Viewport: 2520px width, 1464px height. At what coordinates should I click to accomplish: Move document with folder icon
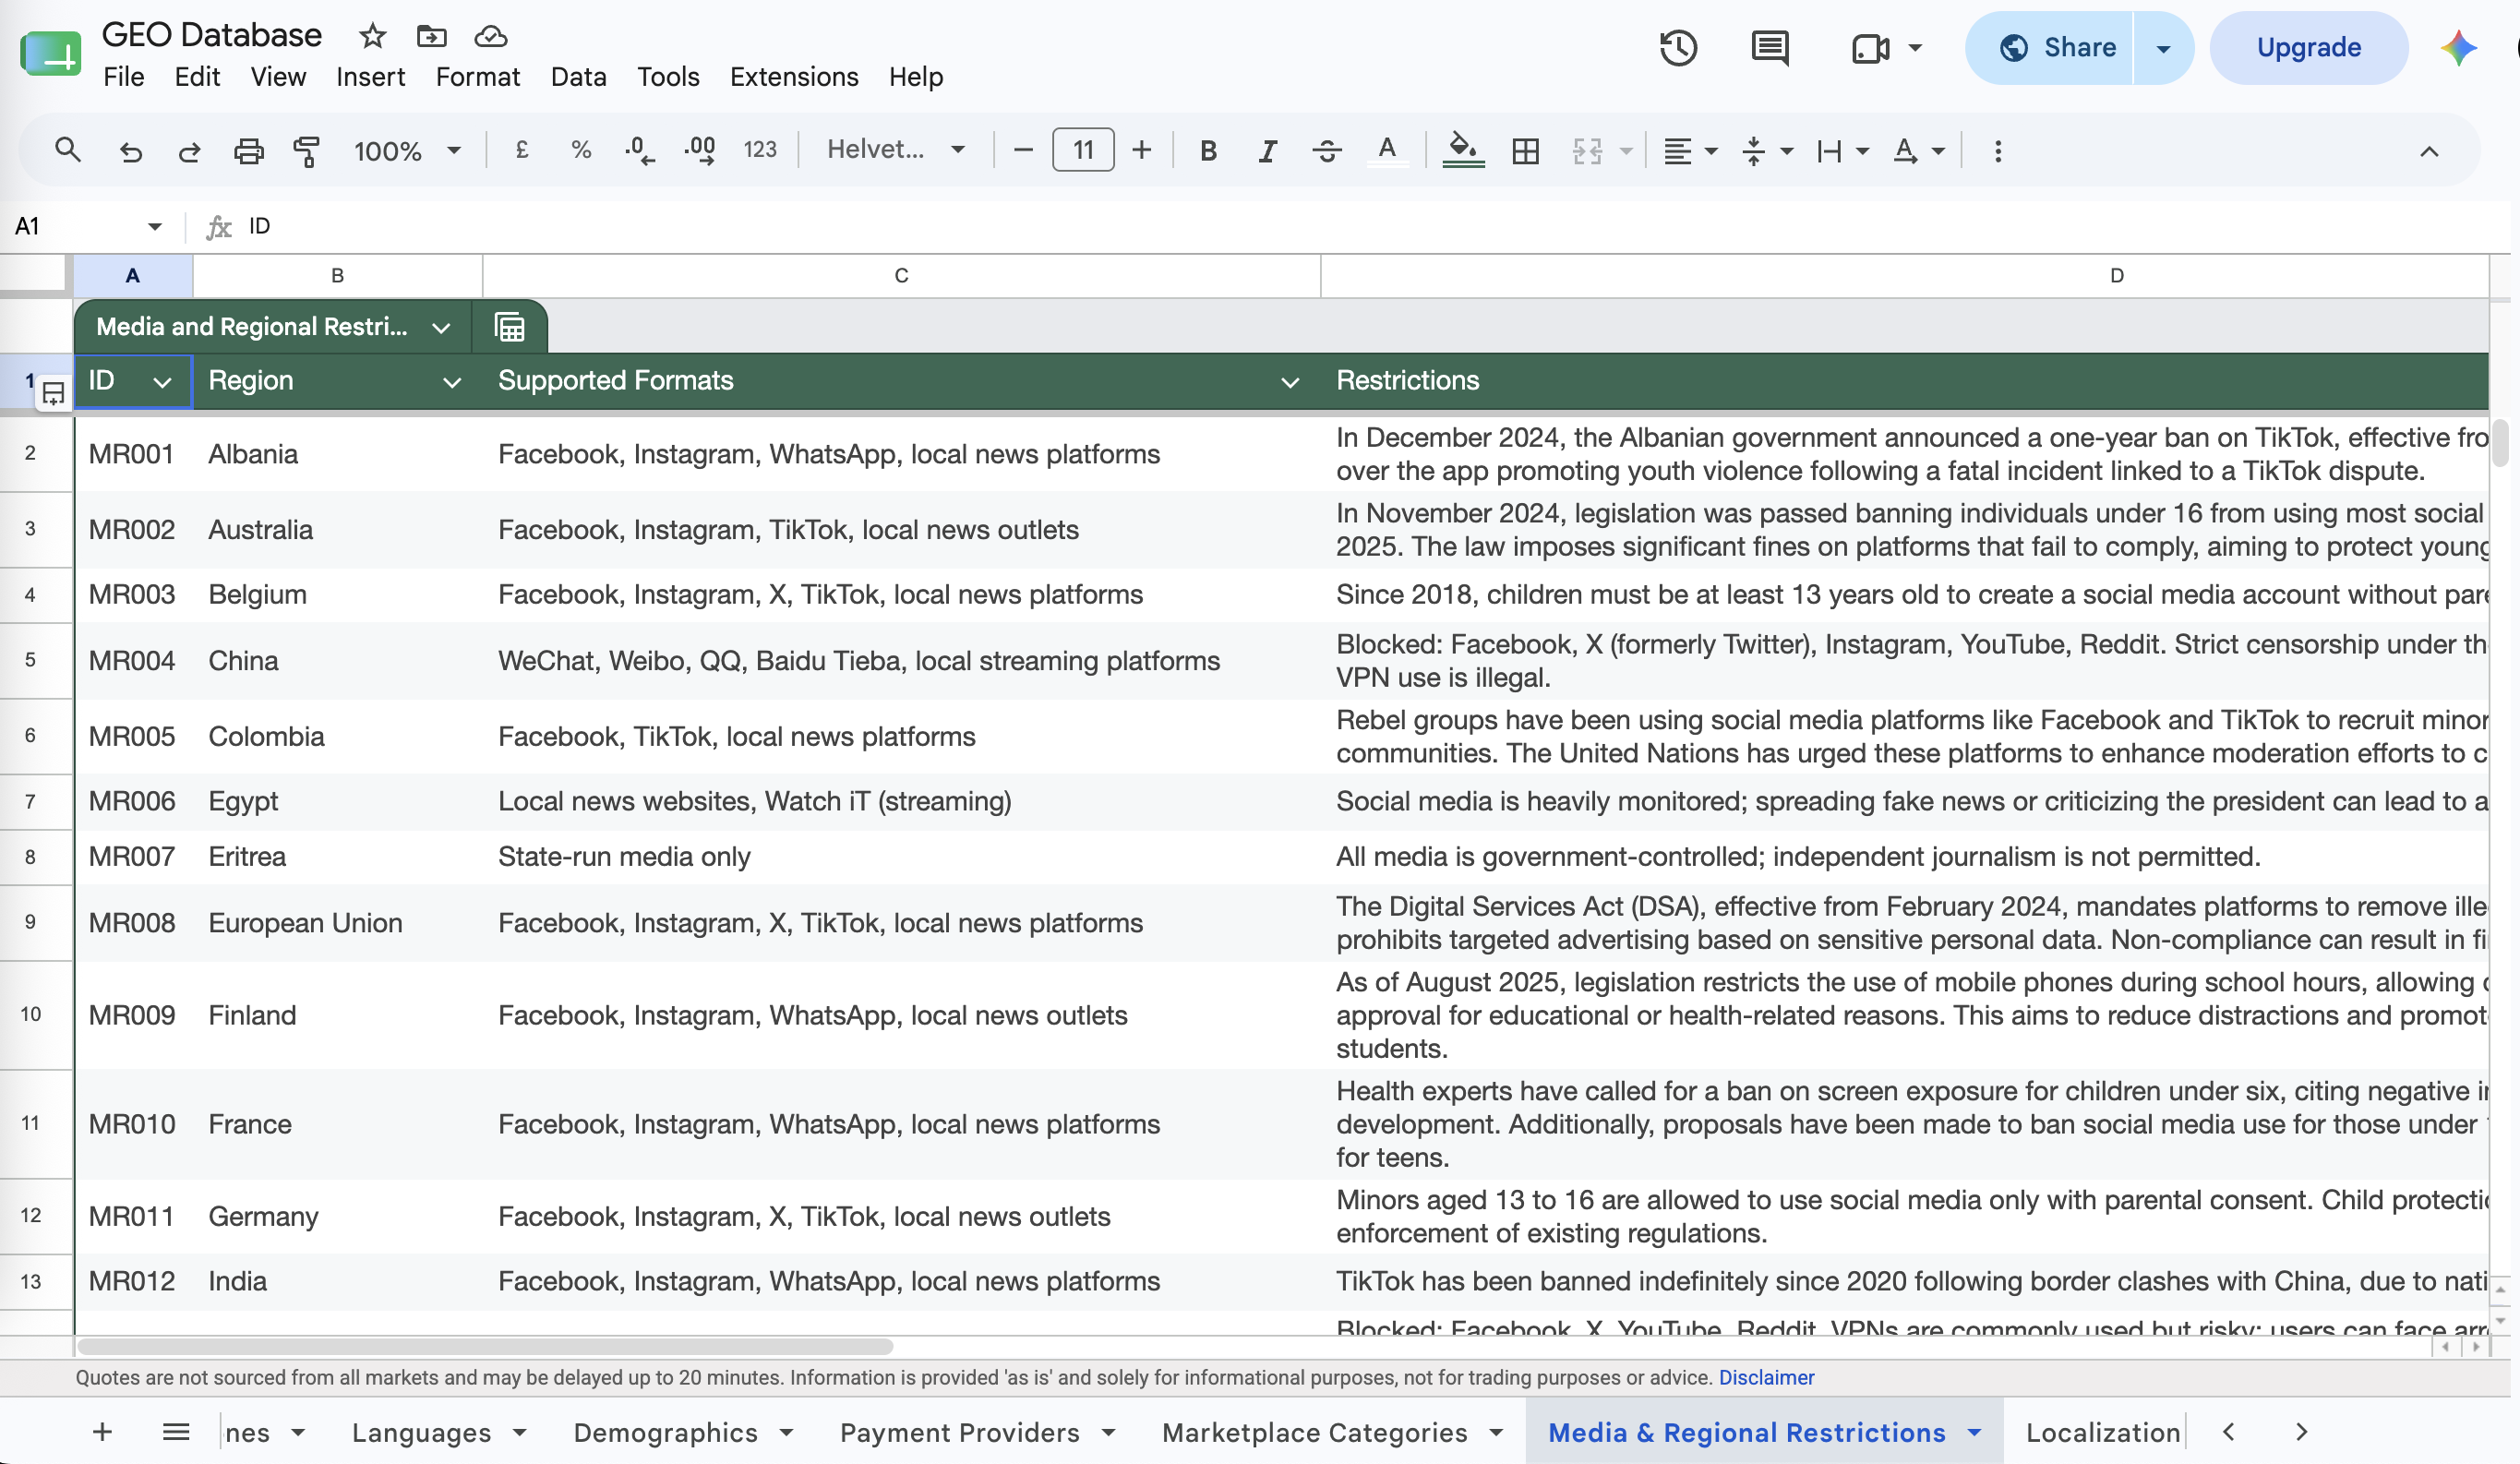431,36
